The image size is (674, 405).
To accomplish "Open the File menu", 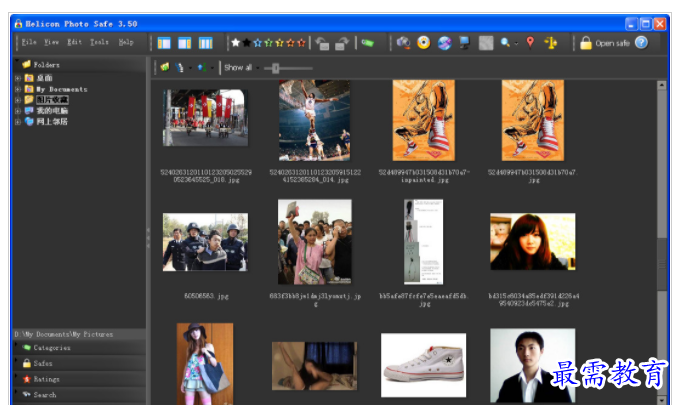I will 29,43.
